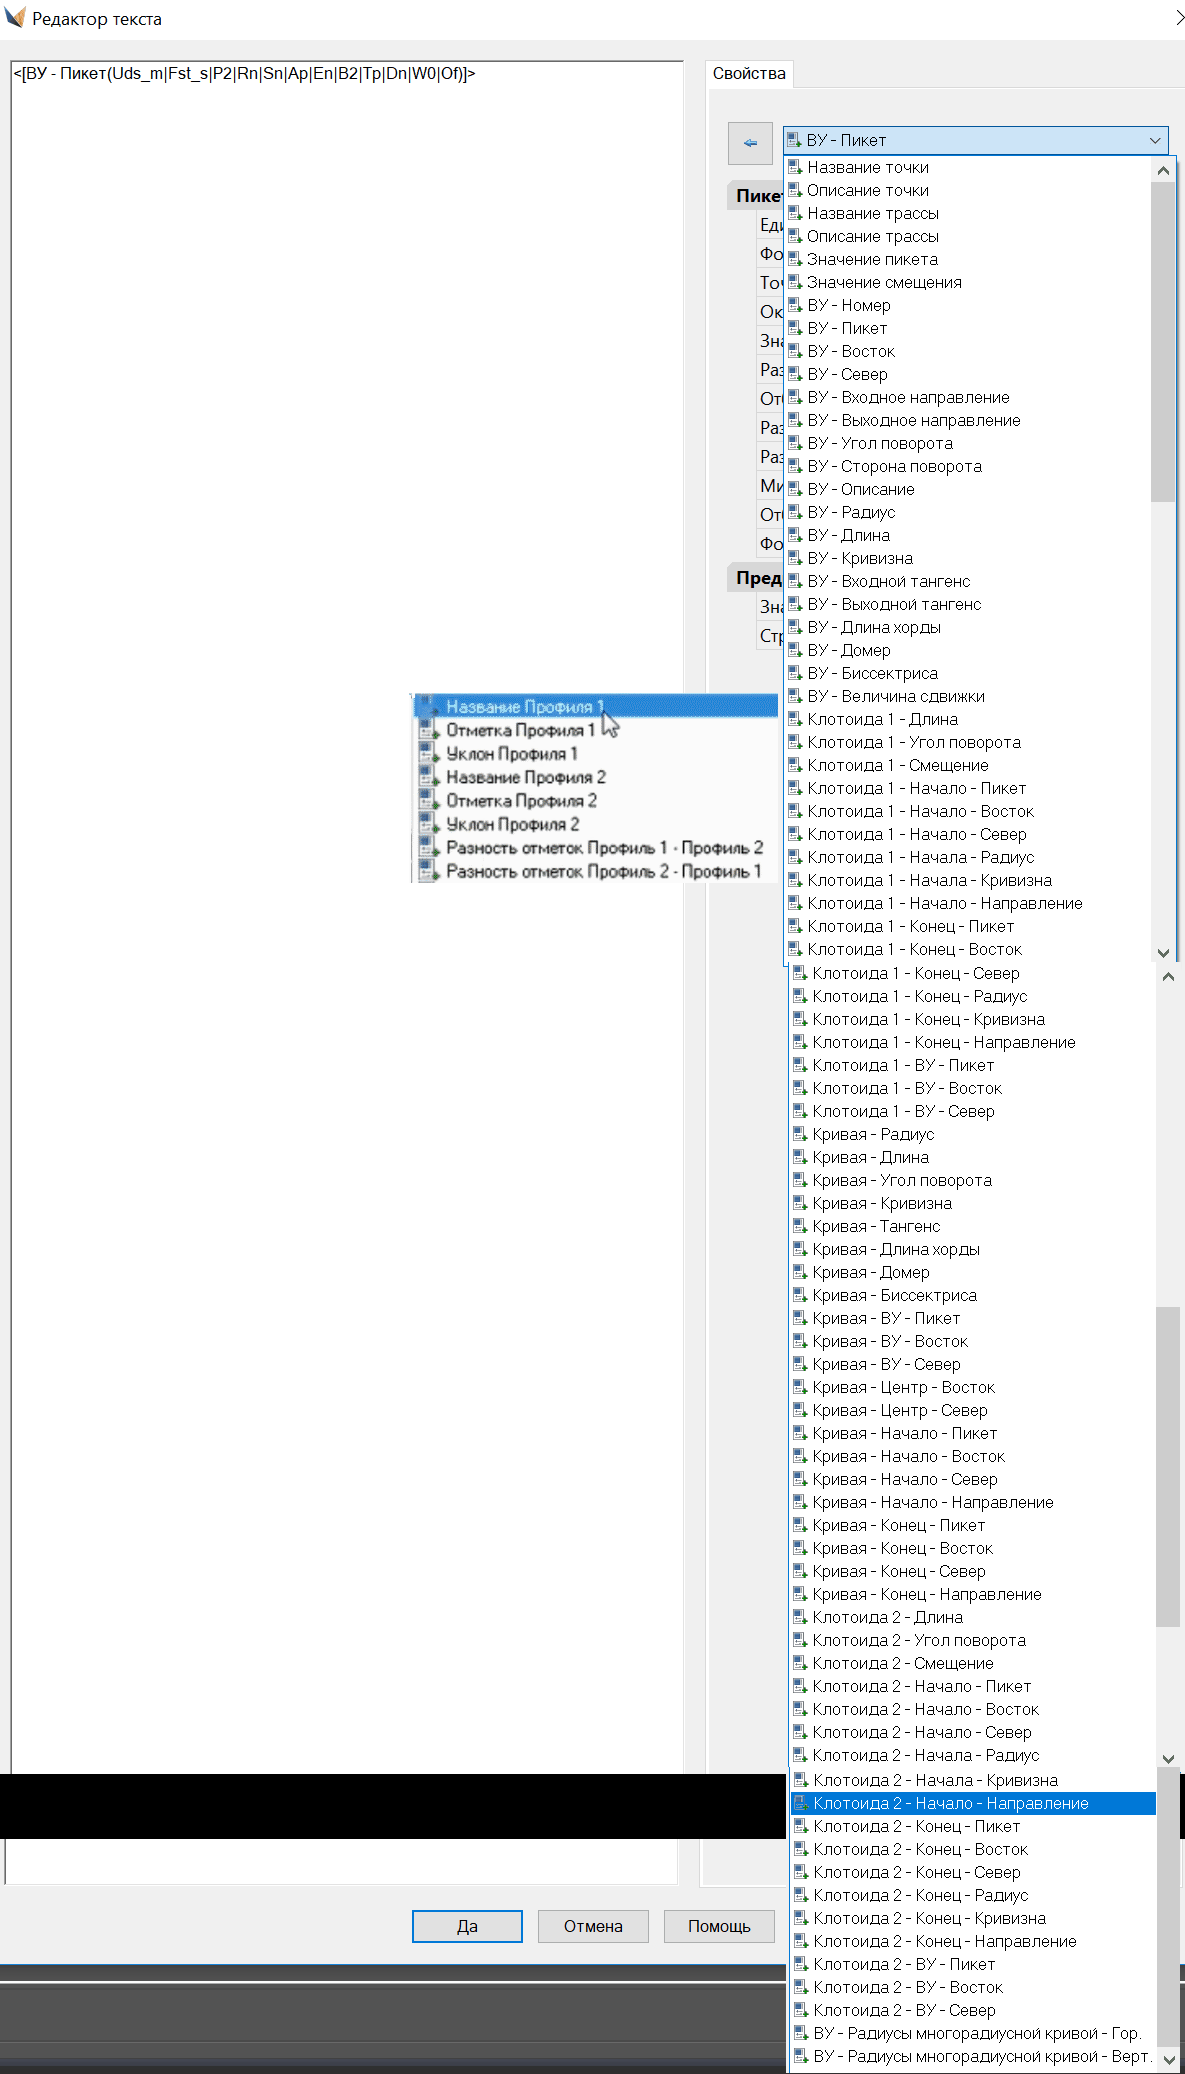Click the application logo in title bar
This screenshot has height=2074, width=1185.
pyautogui.click(x=15, y=18)
